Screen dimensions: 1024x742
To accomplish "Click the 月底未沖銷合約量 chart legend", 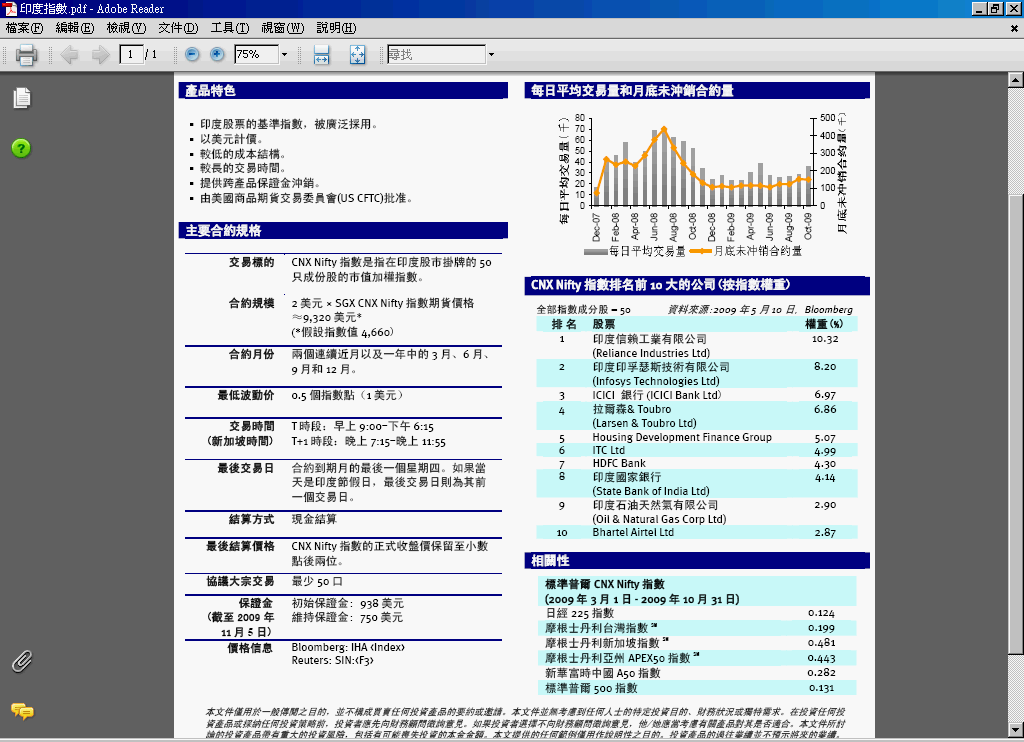I will 746,251.
